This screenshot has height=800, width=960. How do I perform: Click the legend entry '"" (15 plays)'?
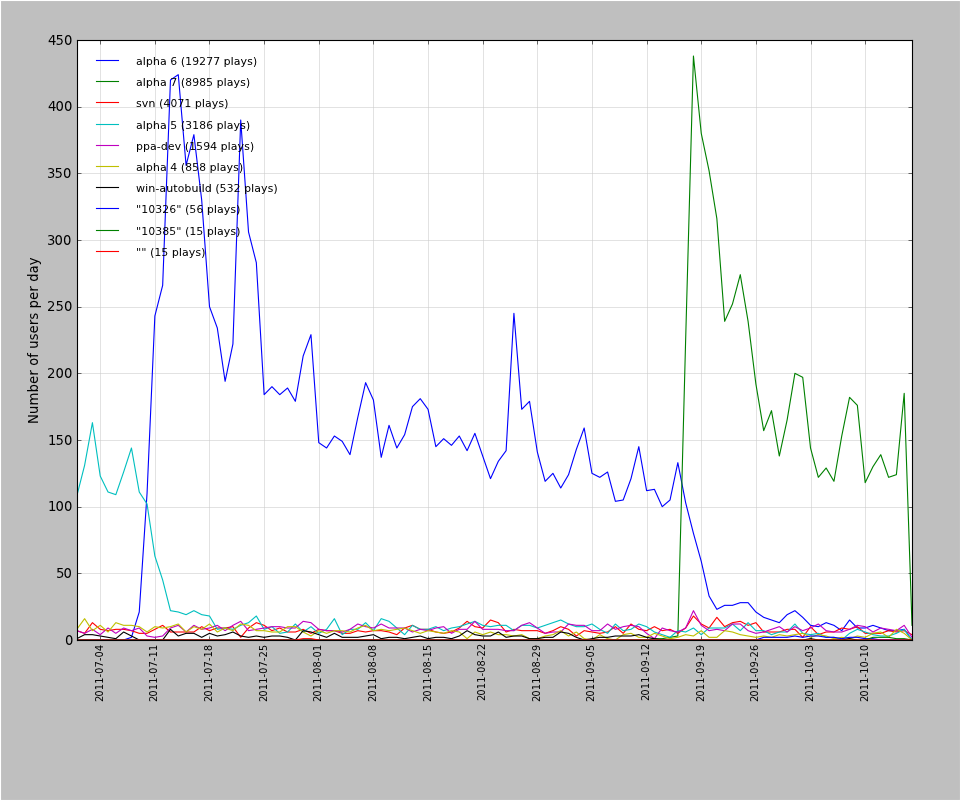(170, 252)
